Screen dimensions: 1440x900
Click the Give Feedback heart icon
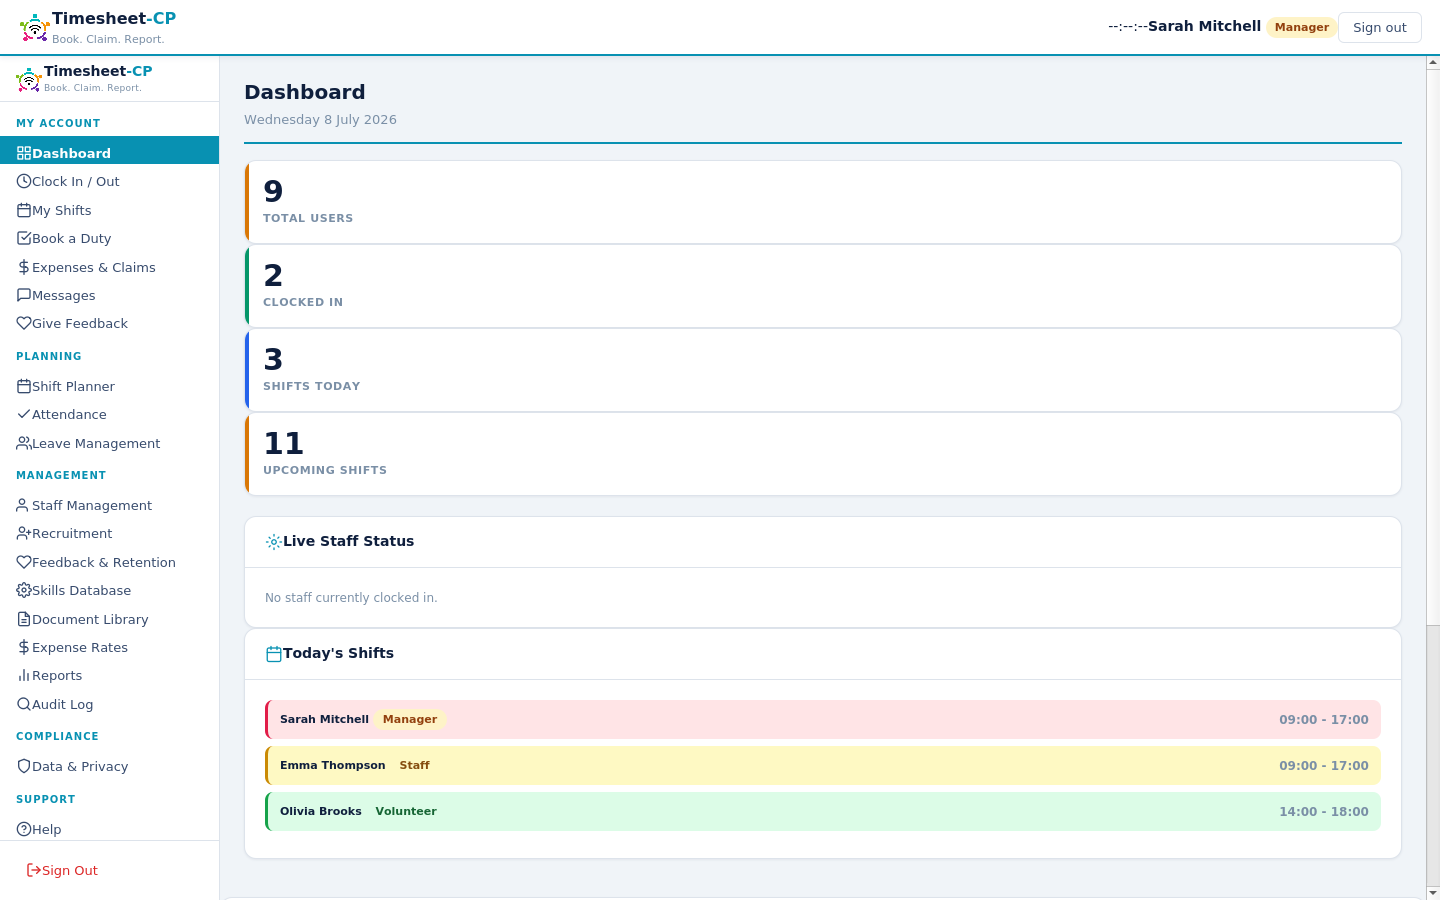pos(24,323)
